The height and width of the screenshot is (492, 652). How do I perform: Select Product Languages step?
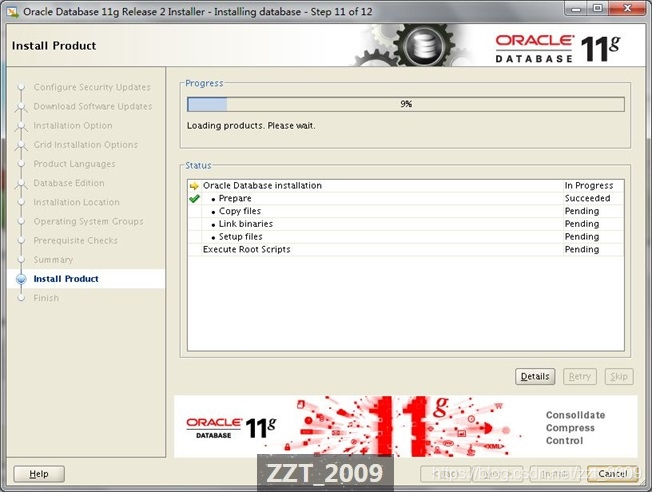(74, 164)
